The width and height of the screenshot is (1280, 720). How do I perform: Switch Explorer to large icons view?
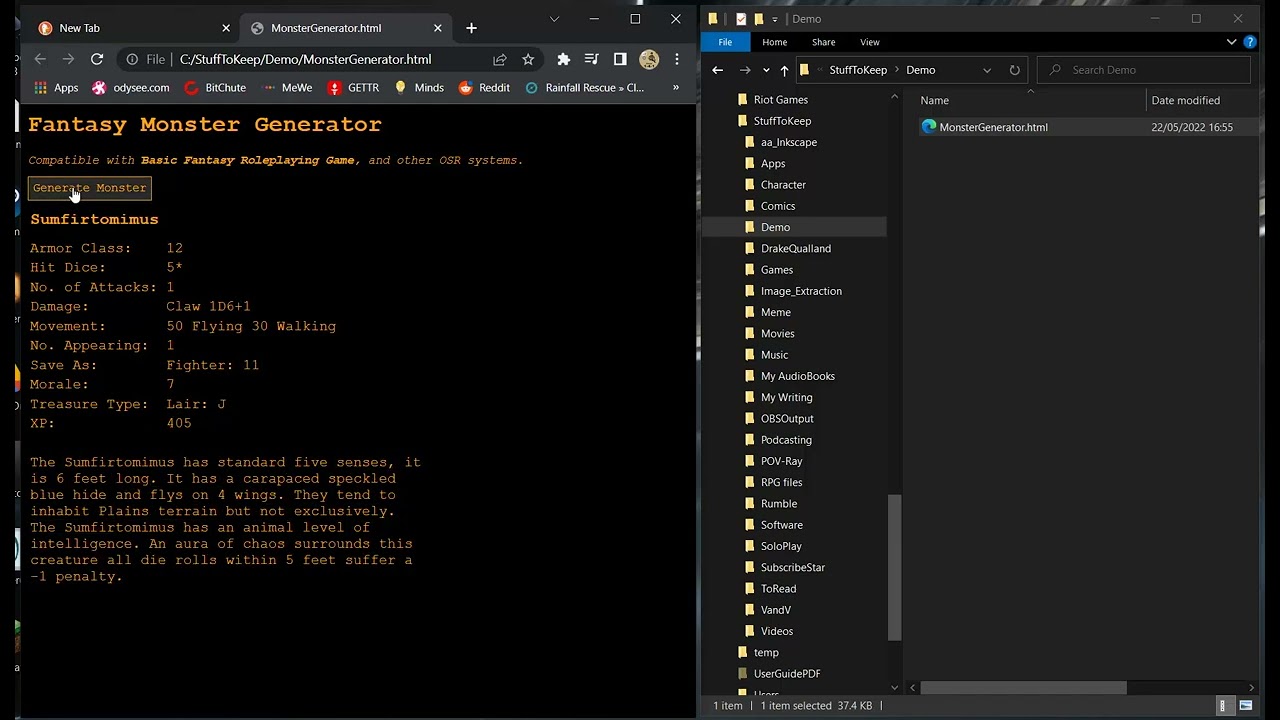point(1245,706)
